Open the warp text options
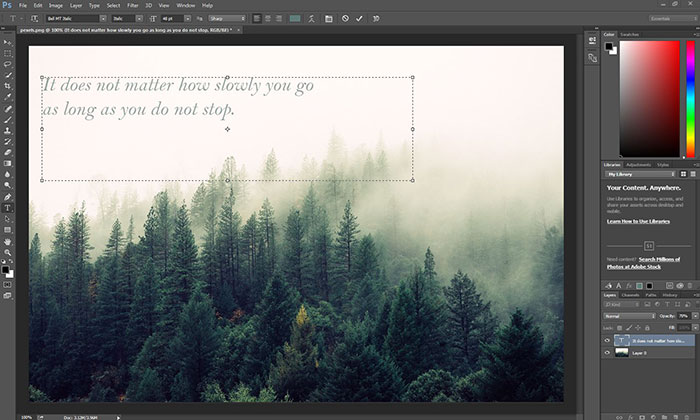The width and height of the screenshot is (700, 420). (313, 18)
